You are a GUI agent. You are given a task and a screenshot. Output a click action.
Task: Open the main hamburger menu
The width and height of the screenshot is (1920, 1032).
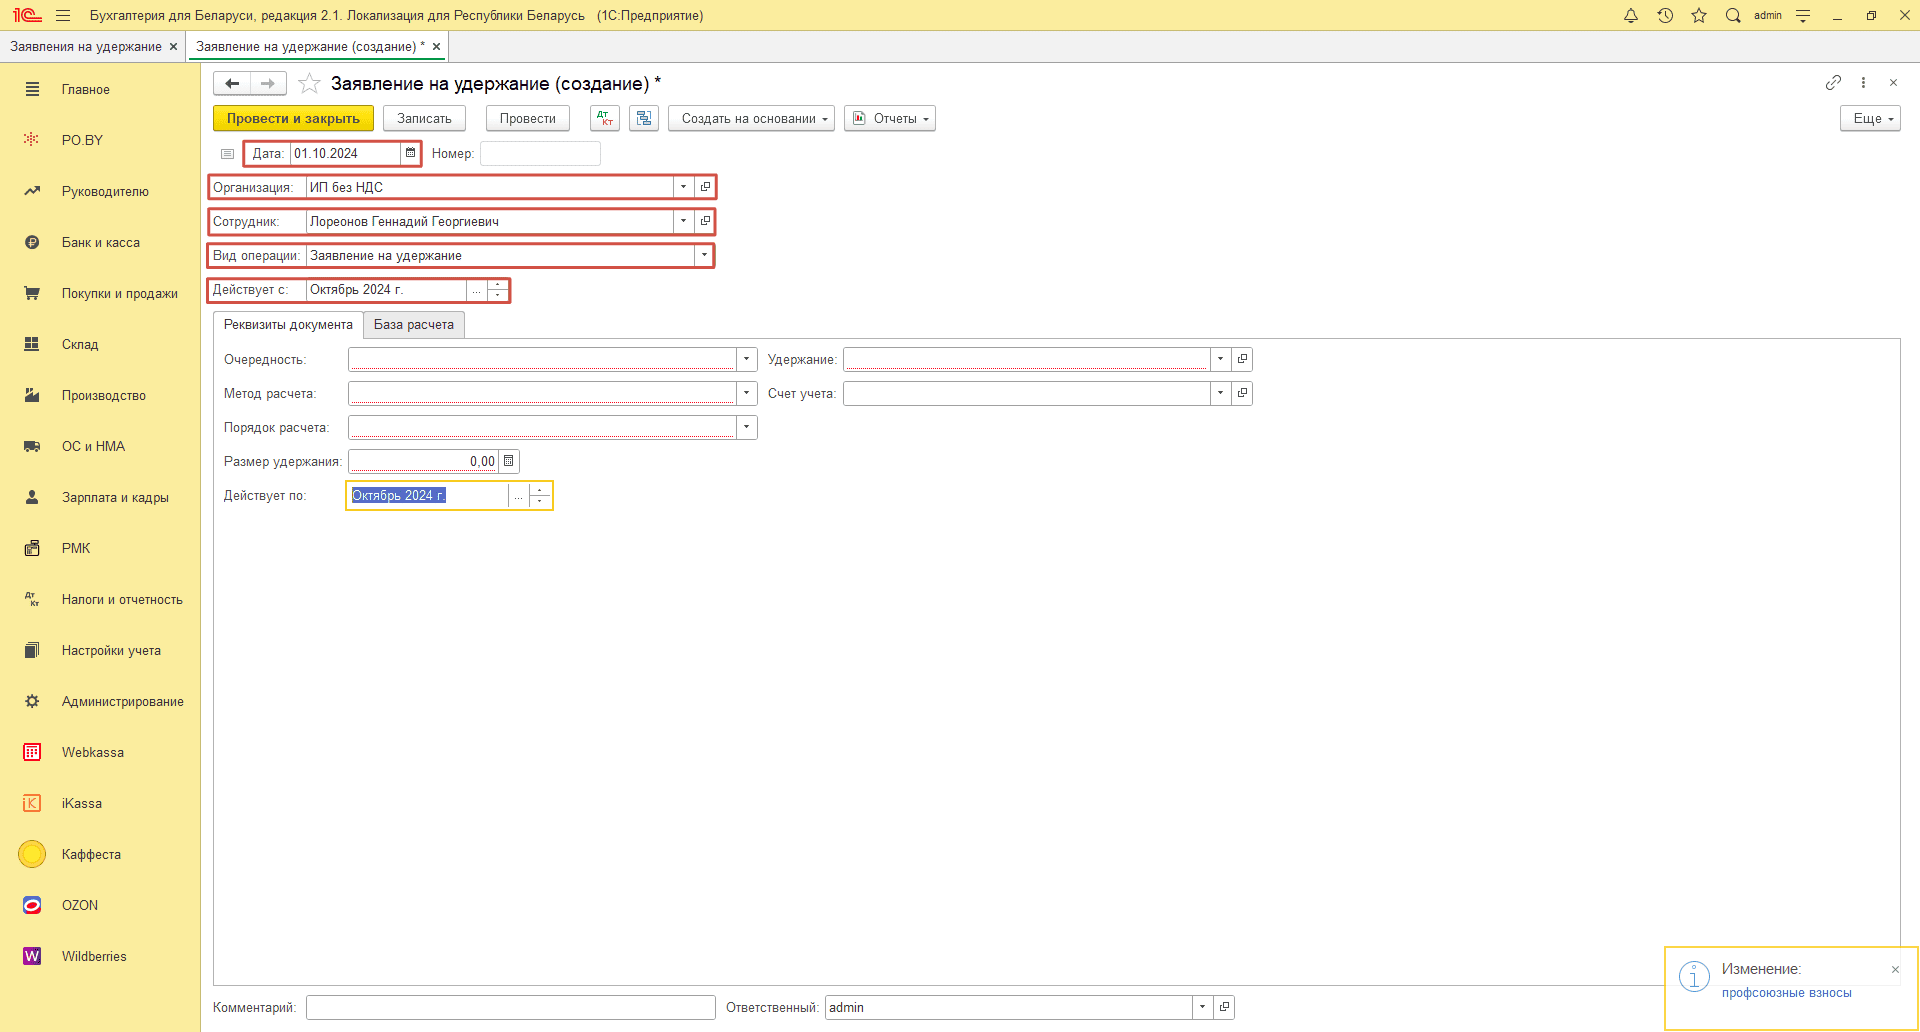pos(63,15)
